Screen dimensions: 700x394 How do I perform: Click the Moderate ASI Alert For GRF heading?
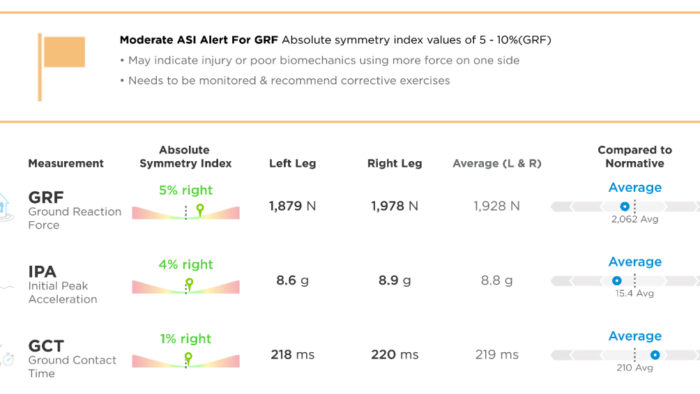point(199,40)
